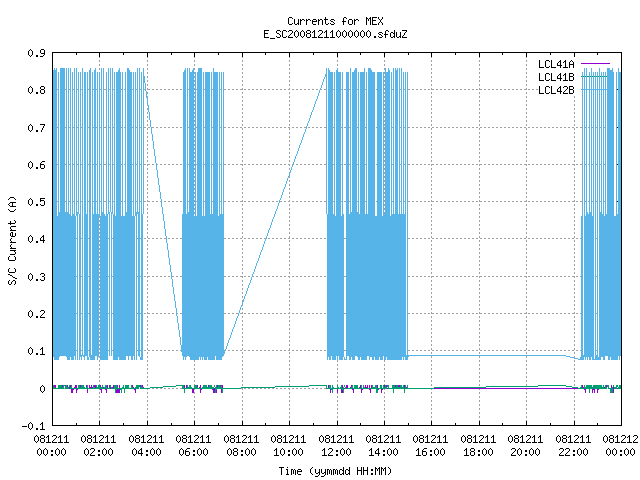Image resolution: width=640 pixels, height=480 pixels.
Task: Click the x-axis tick label 081211 22:00
Action: click(x=573, y=446)
